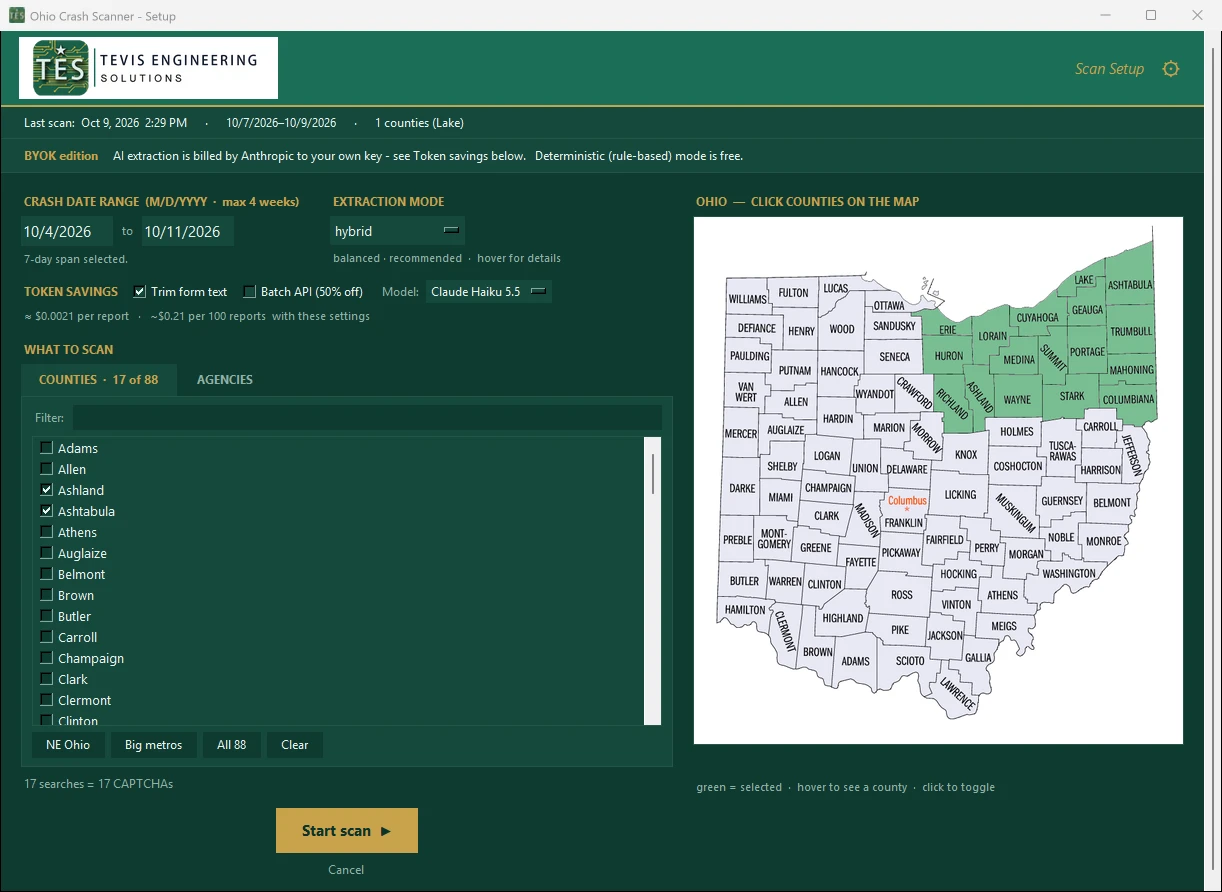Check the Carroll county checkbox

(46, 637)
